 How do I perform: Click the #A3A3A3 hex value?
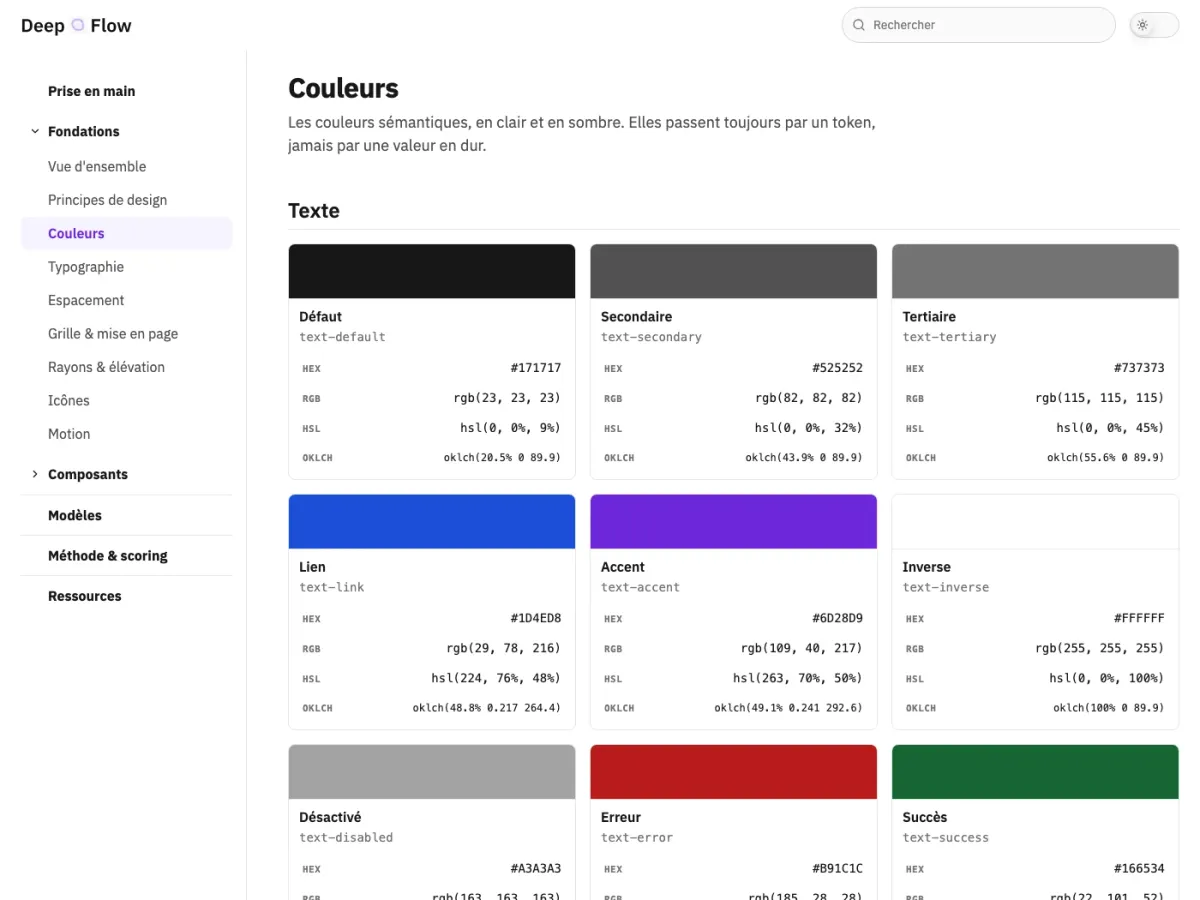coord(536,868)
